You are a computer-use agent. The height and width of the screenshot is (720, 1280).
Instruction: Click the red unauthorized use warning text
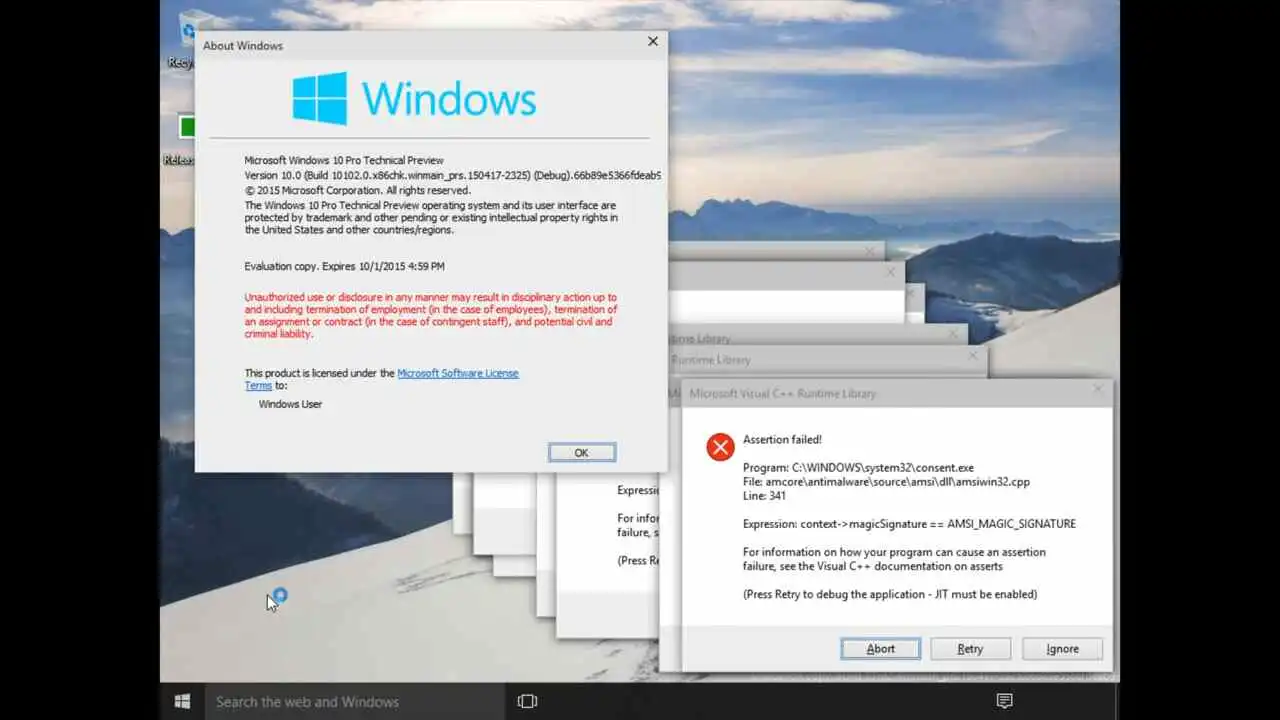(431, 316)
